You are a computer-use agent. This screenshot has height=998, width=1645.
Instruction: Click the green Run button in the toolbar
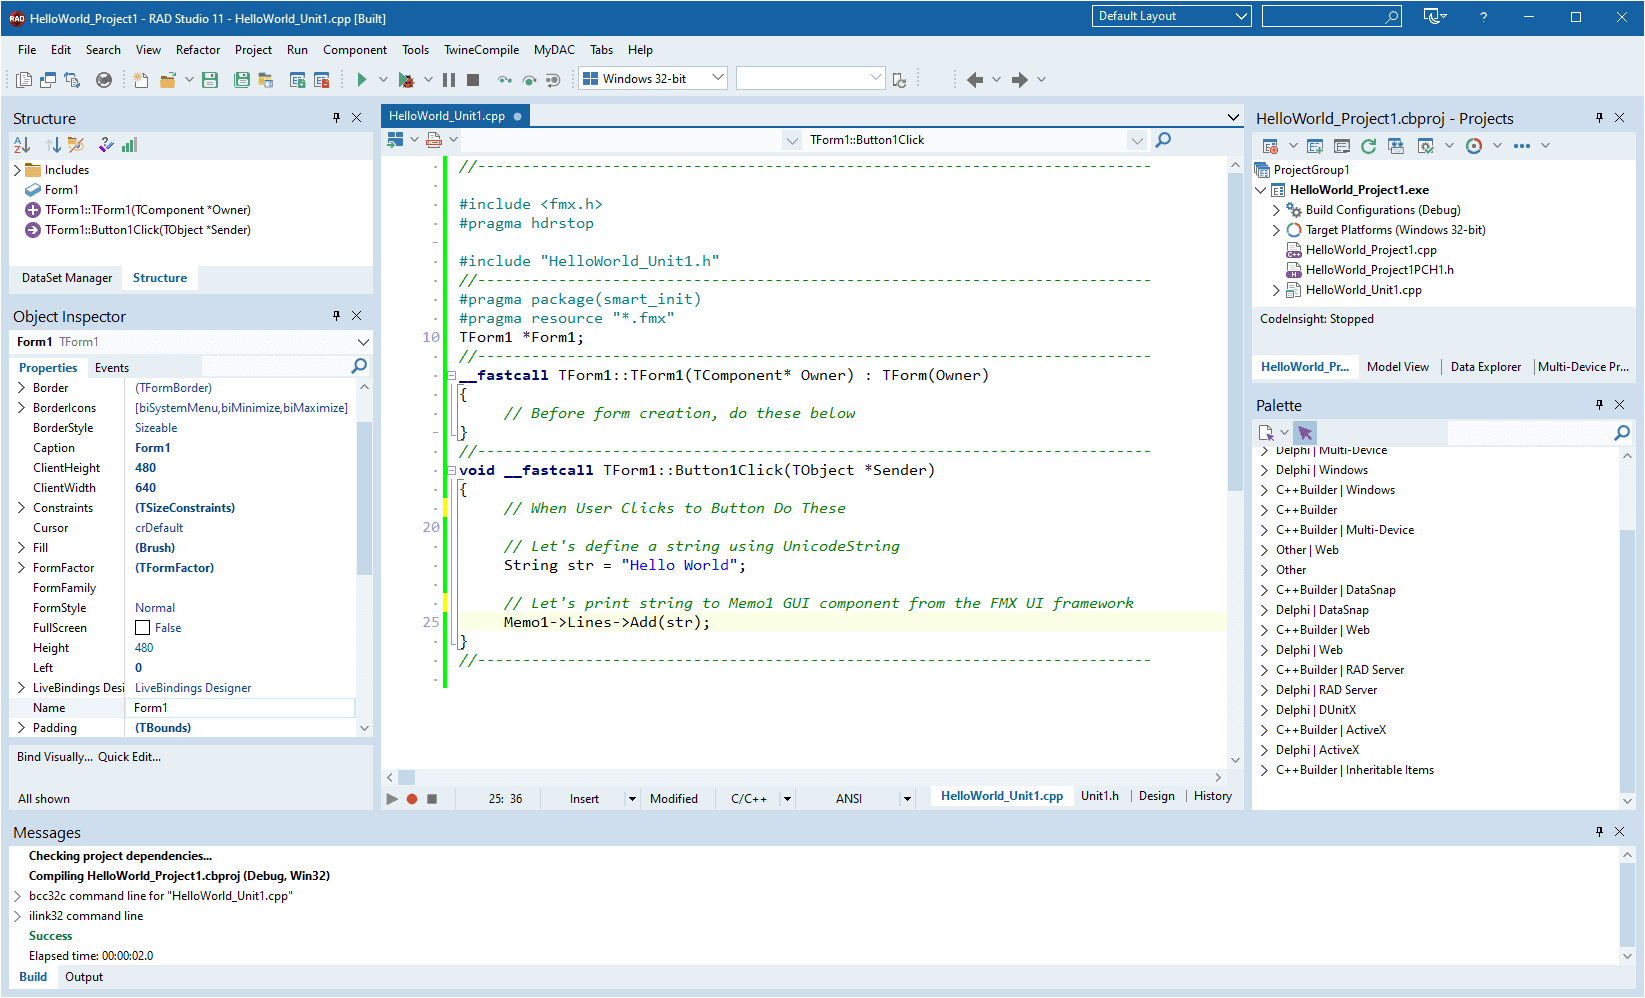tap(362, 79)
